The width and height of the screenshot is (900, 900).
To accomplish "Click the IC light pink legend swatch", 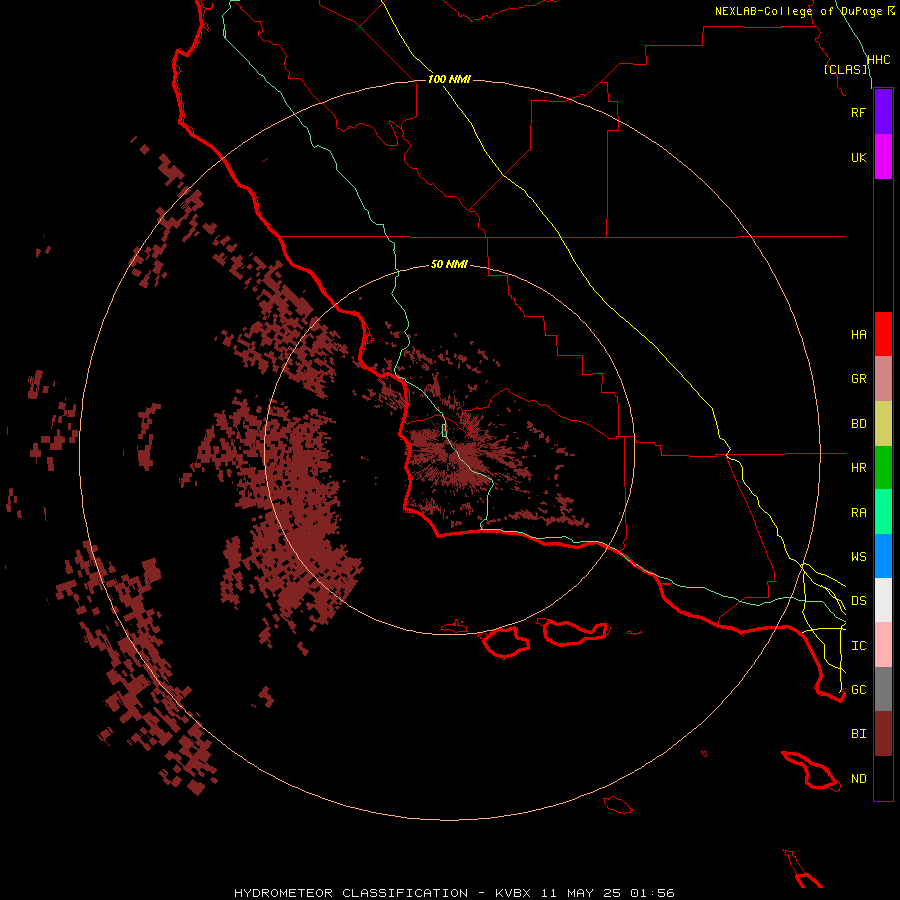I will pyautogui.click(x=883, y=645).
